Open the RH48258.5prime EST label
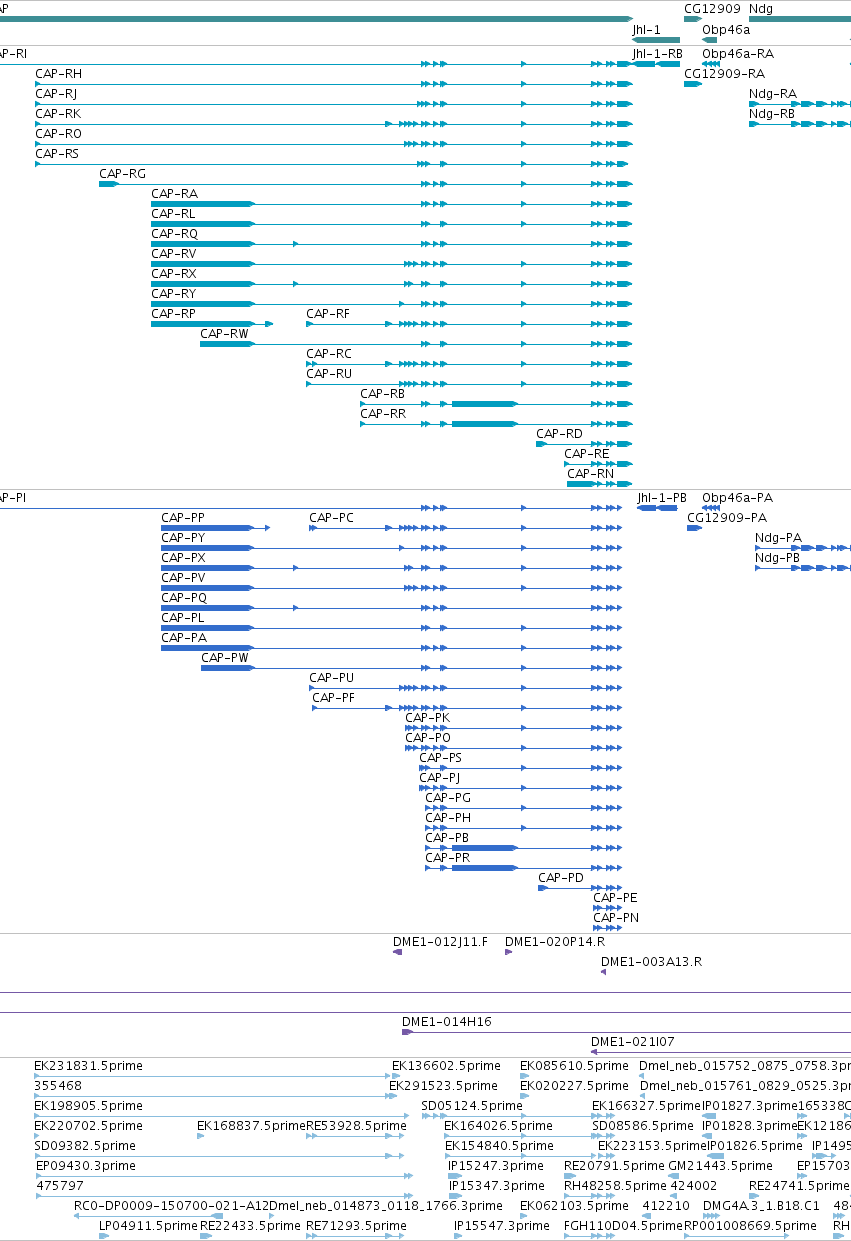This screenshot has width=851, height=1241. (x=615, y=1186)
